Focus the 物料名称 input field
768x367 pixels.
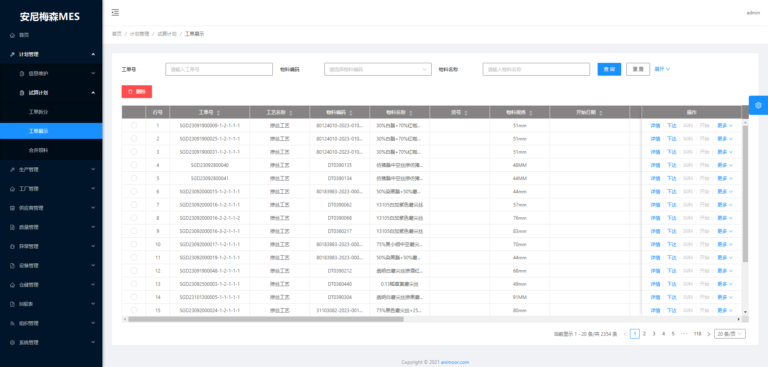(x=536, y=70)
